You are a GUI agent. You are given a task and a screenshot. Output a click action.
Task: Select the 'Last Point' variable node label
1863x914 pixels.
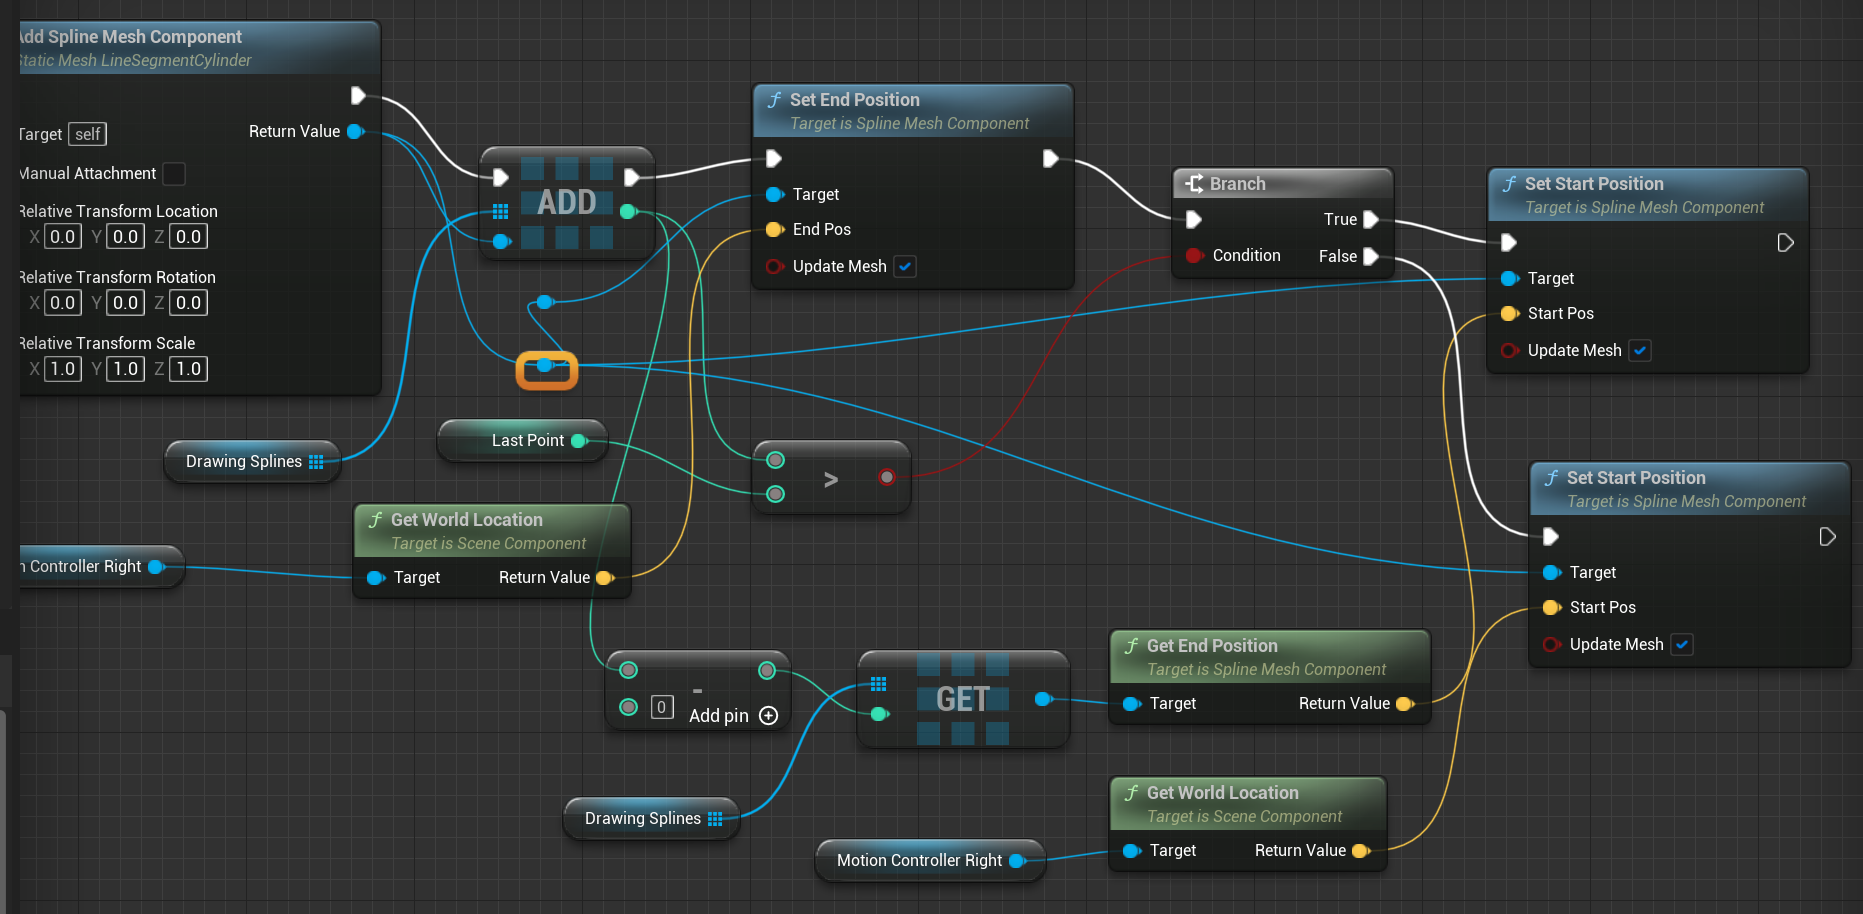pyautogui.click(x=528, y=441)
